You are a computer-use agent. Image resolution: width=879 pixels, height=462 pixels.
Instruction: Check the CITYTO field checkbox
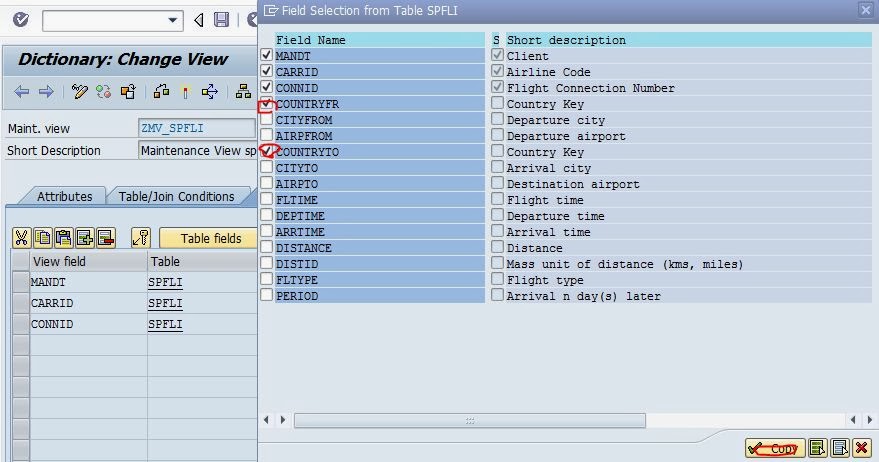coord(266,167)
